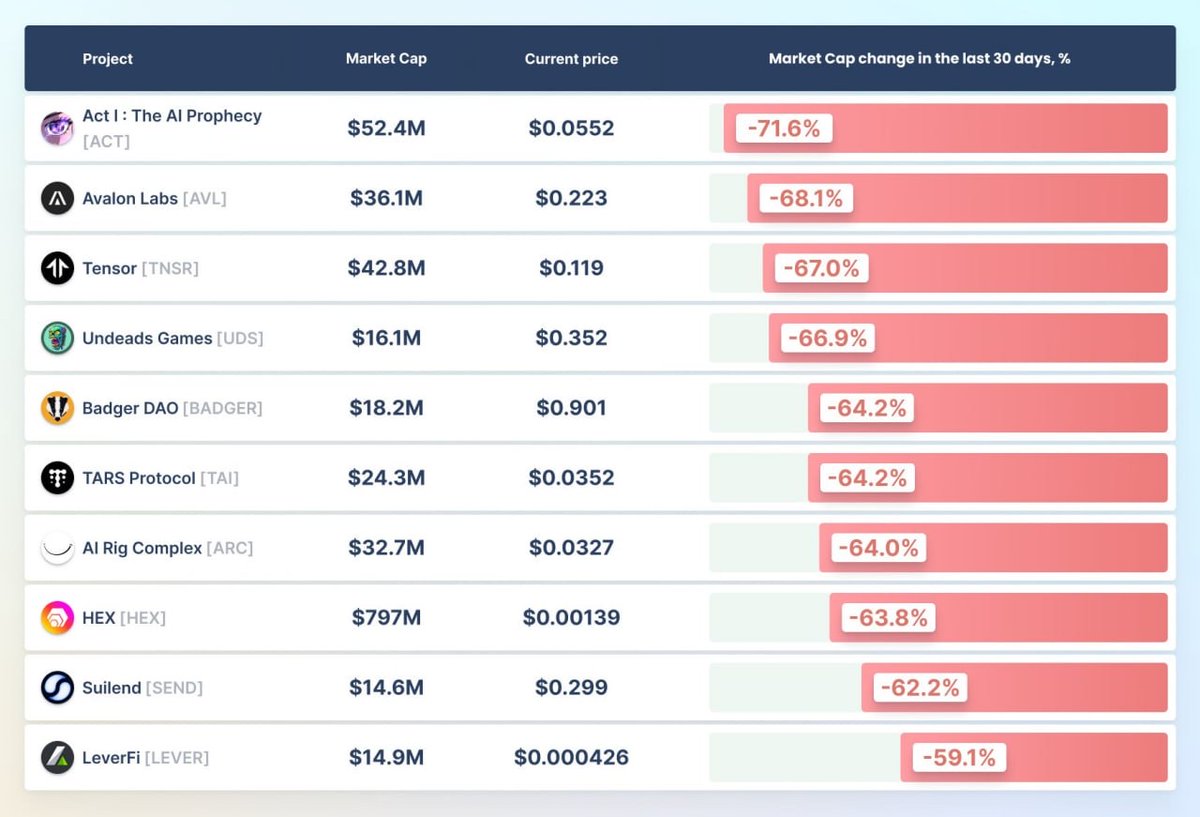Select the TARS Protocol project name
The width and height of the screenshot is (1200, 817).
point(139,478)
